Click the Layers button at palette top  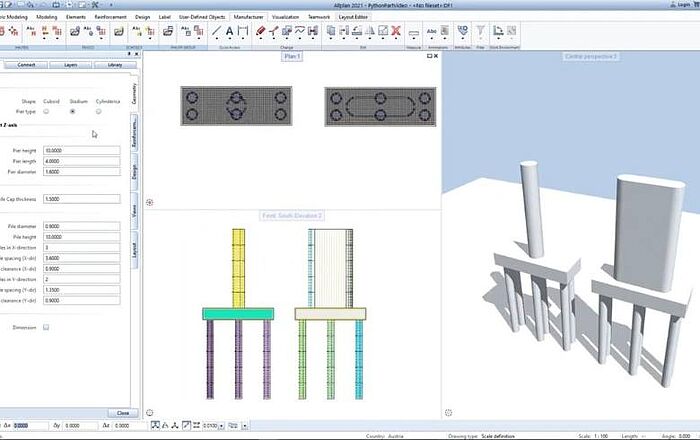coord(68,65)
